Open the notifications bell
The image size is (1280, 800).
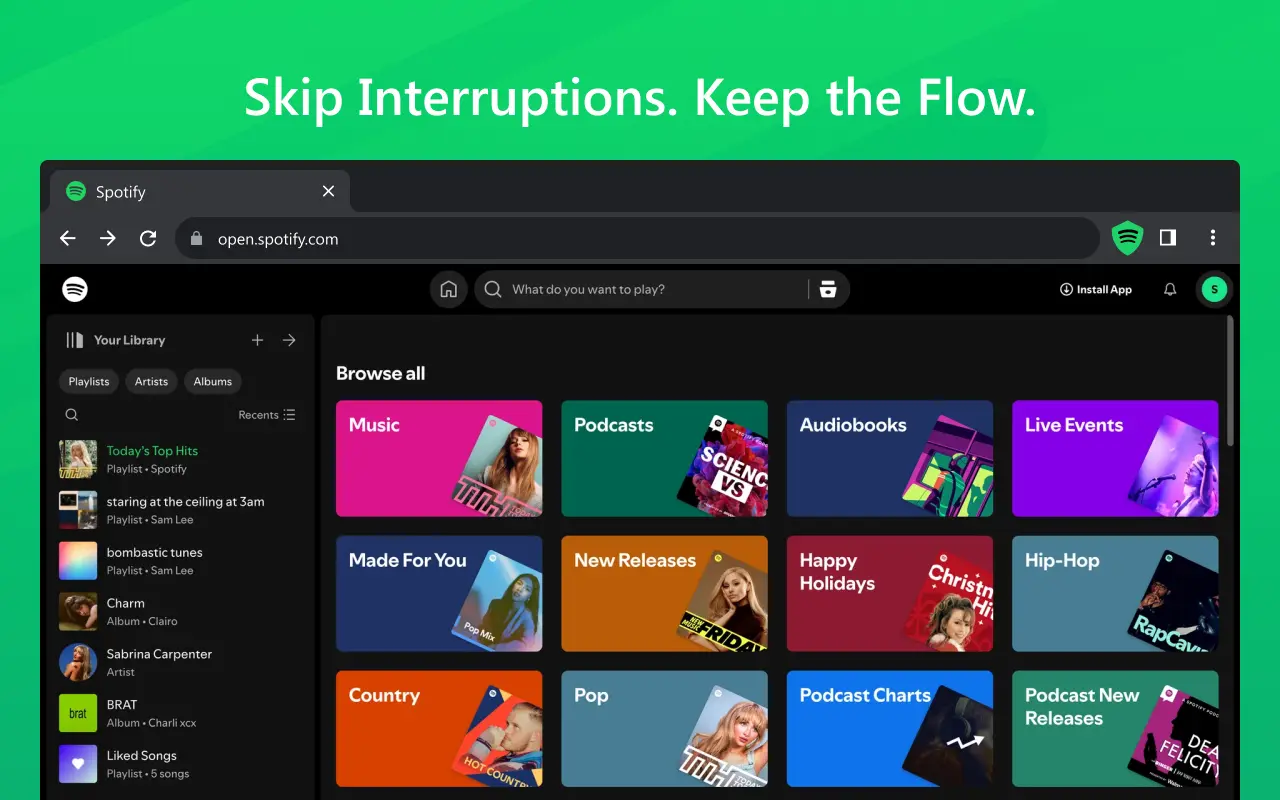point(1170,289)
